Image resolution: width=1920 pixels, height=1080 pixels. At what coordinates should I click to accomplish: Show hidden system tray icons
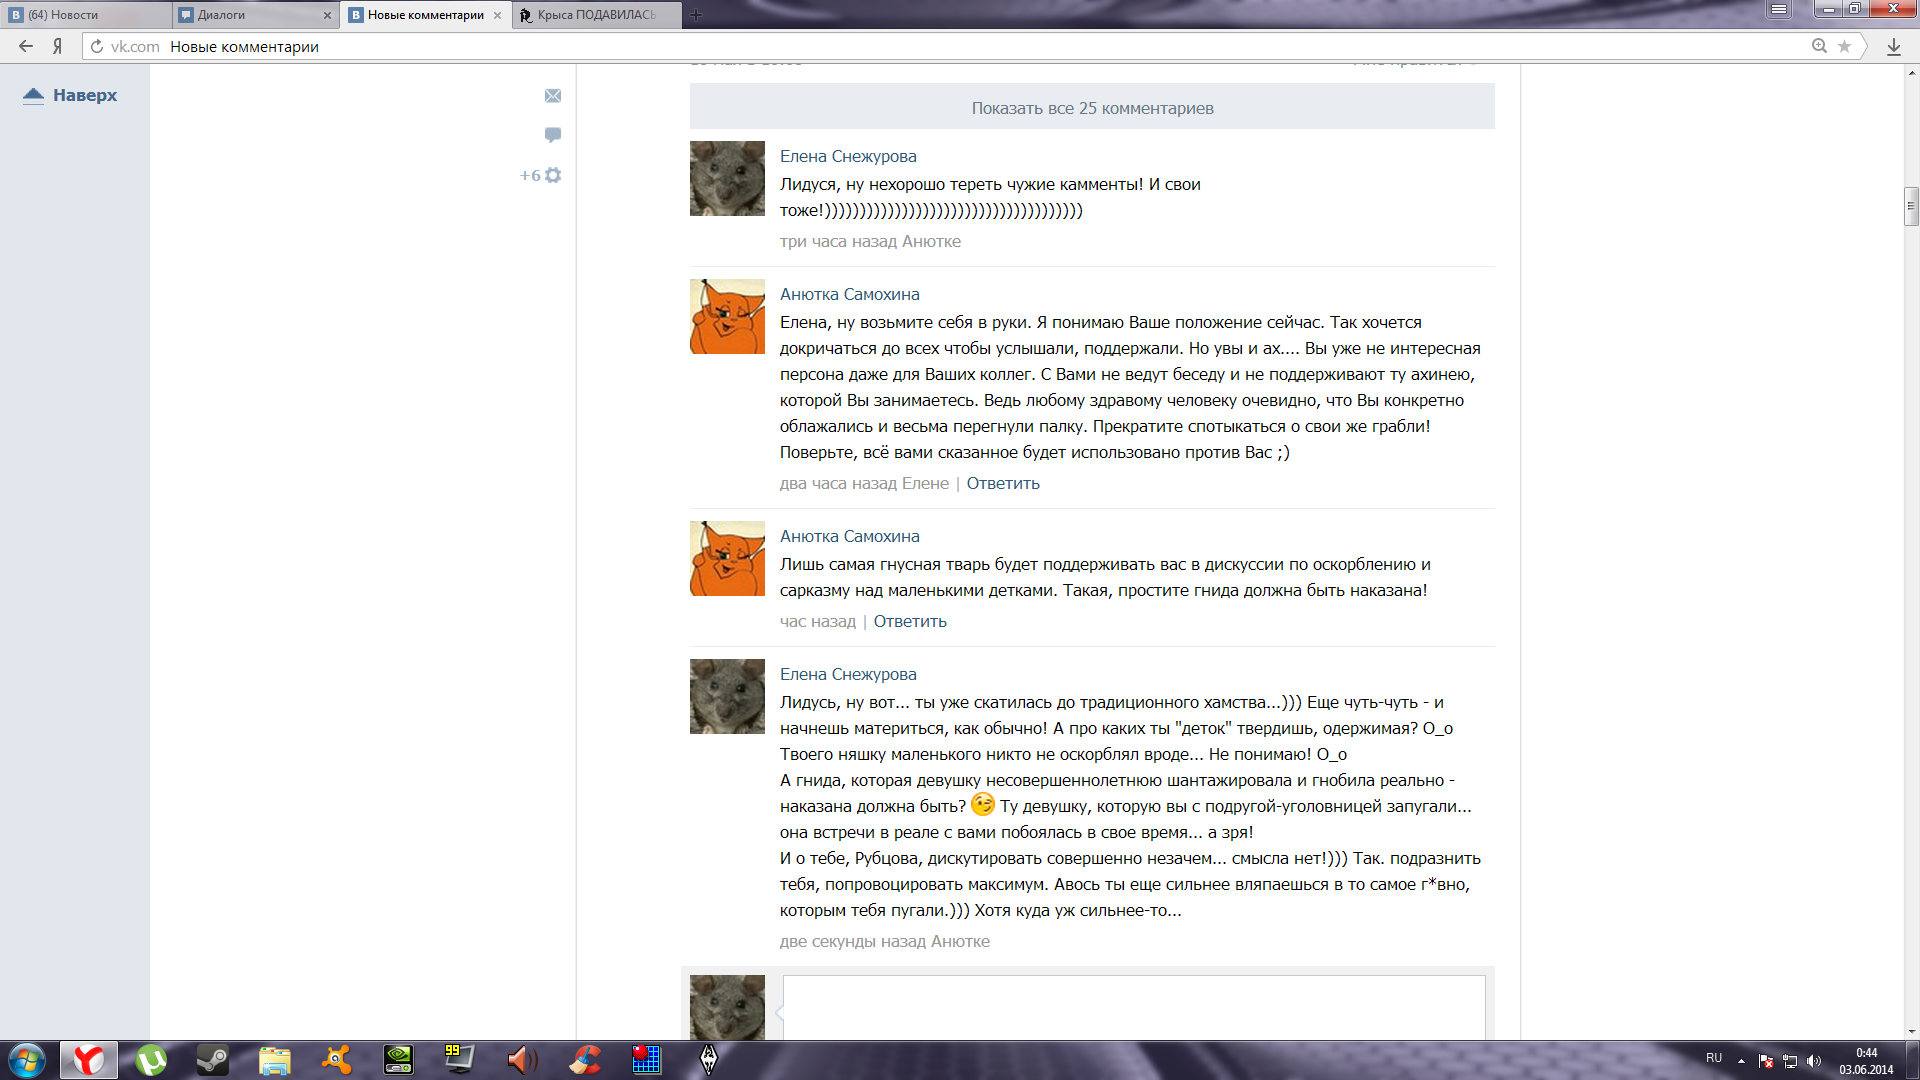point(1741,1060)
